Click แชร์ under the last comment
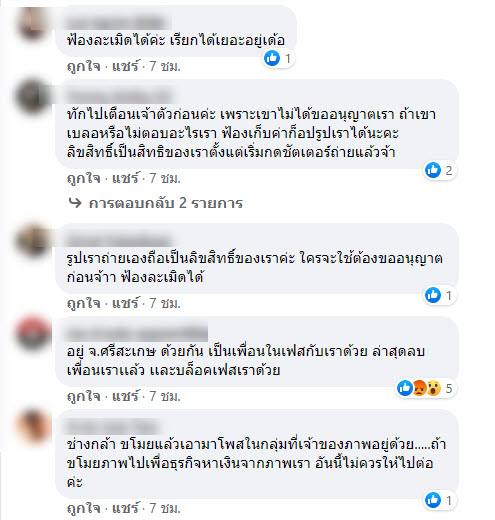495x520 pixels. pos(125,508)
